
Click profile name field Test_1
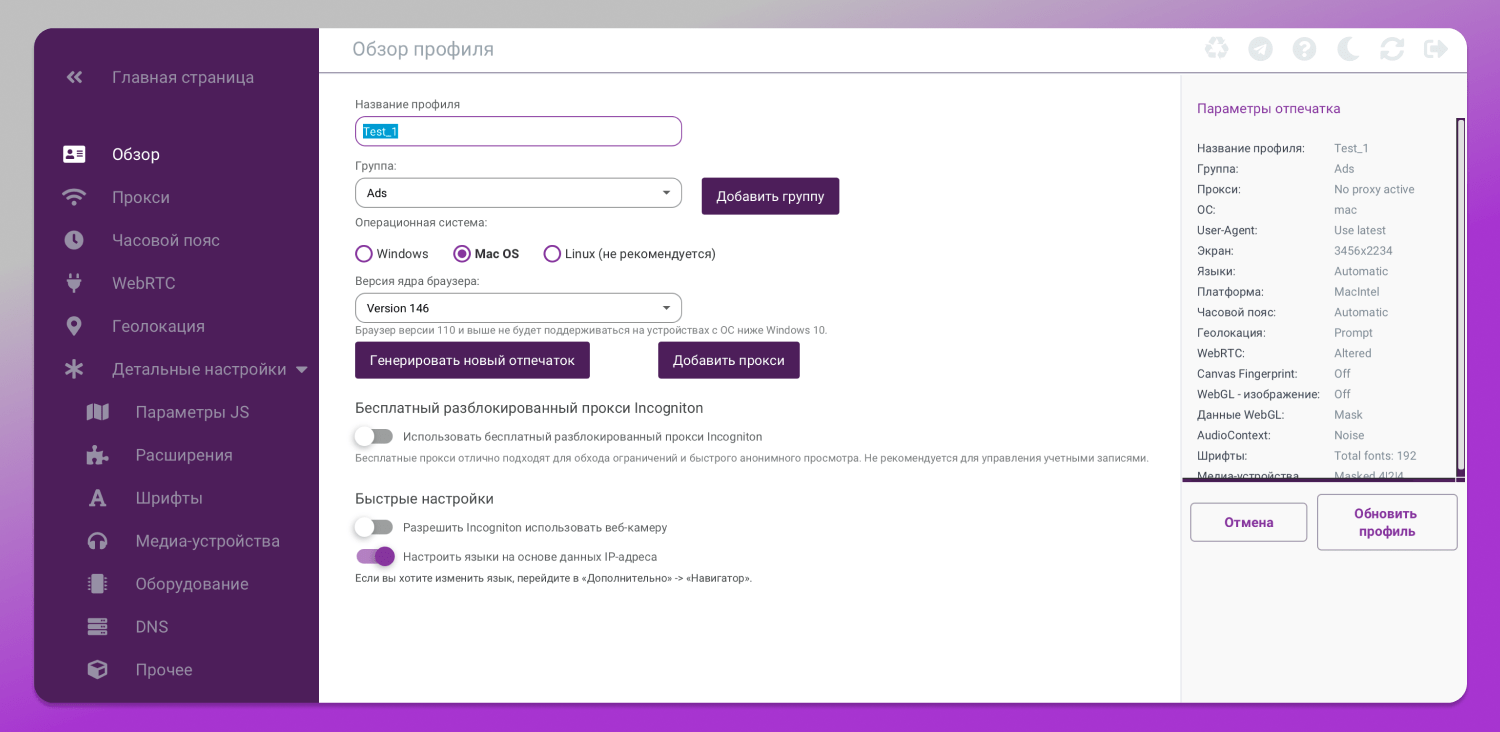tap(518, 131)
